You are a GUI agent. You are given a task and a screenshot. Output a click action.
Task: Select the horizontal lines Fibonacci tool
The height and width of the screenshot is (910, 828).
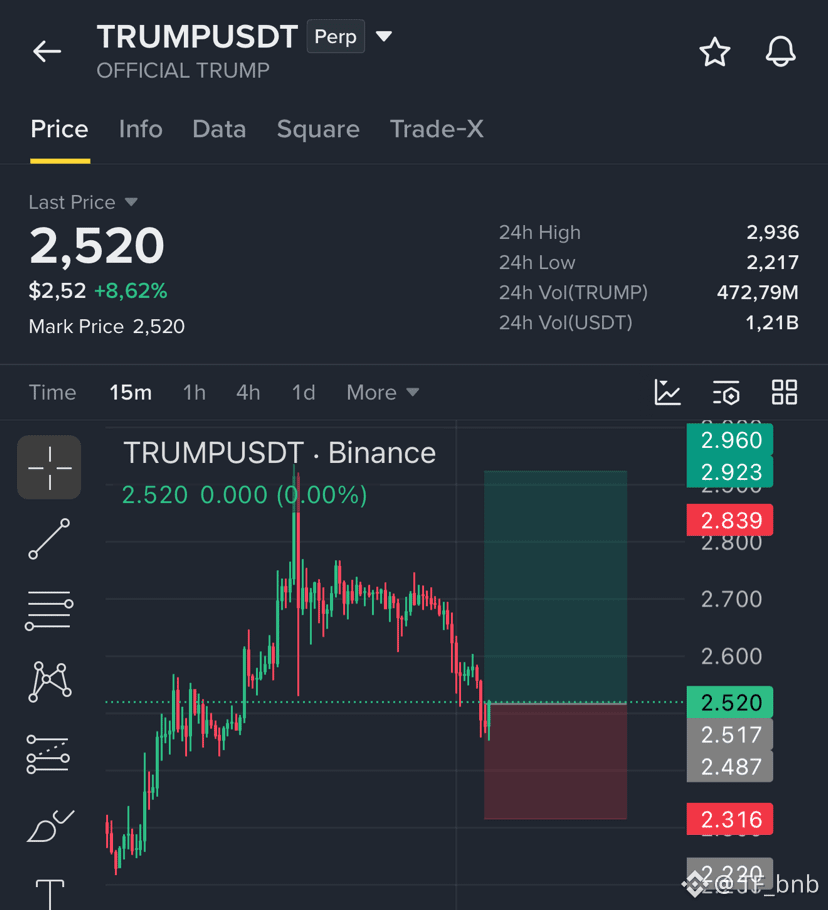pyautogui.click(x=49, y=610)
